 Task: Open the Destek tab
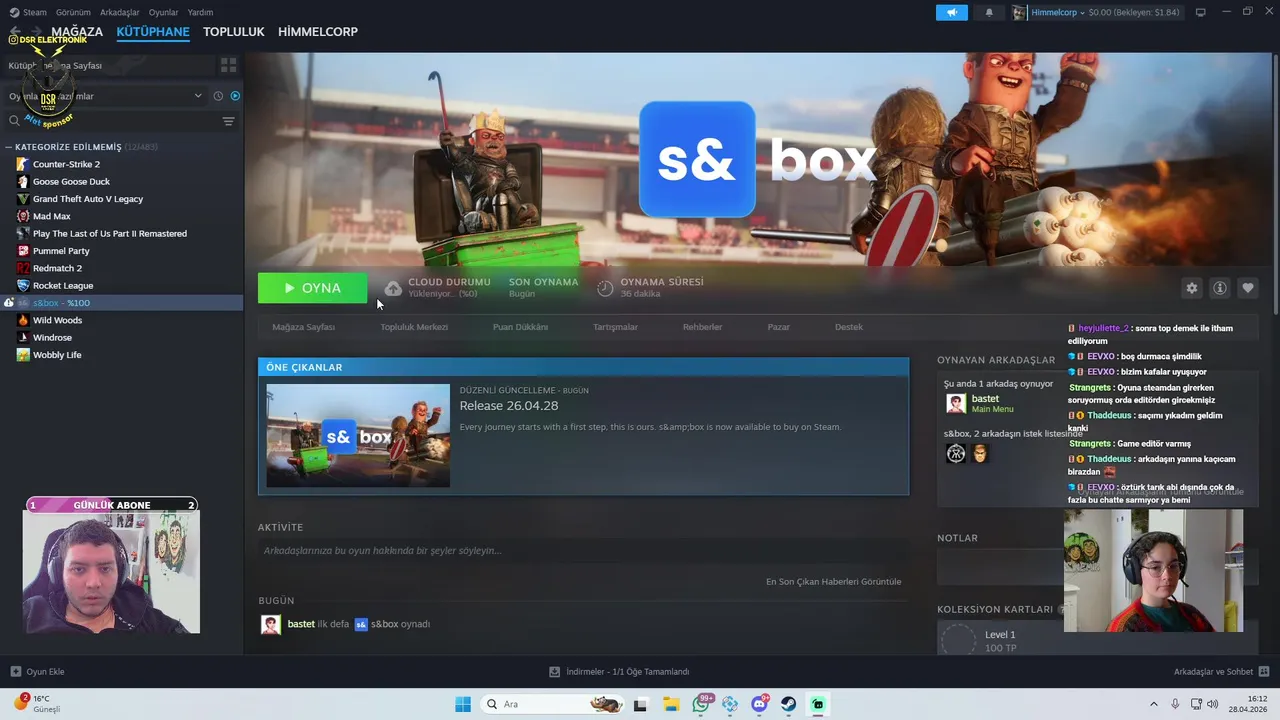[x=849, y=327]
